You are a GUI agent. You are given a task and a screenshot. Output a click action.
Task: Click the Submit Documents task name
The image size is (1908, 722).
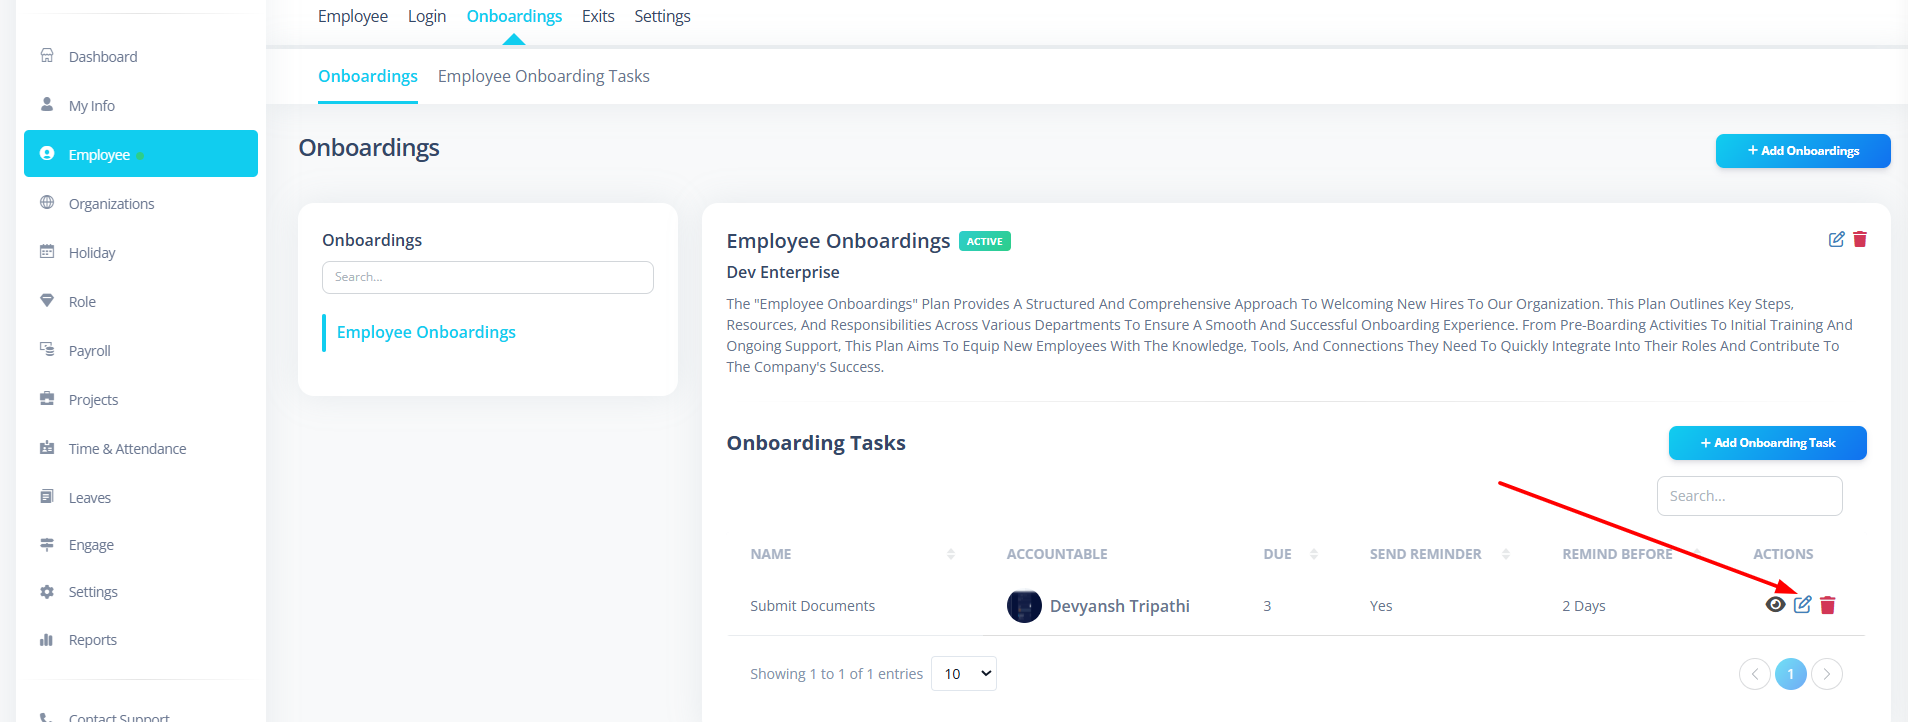pyautogui.click(x=812, y=606)
